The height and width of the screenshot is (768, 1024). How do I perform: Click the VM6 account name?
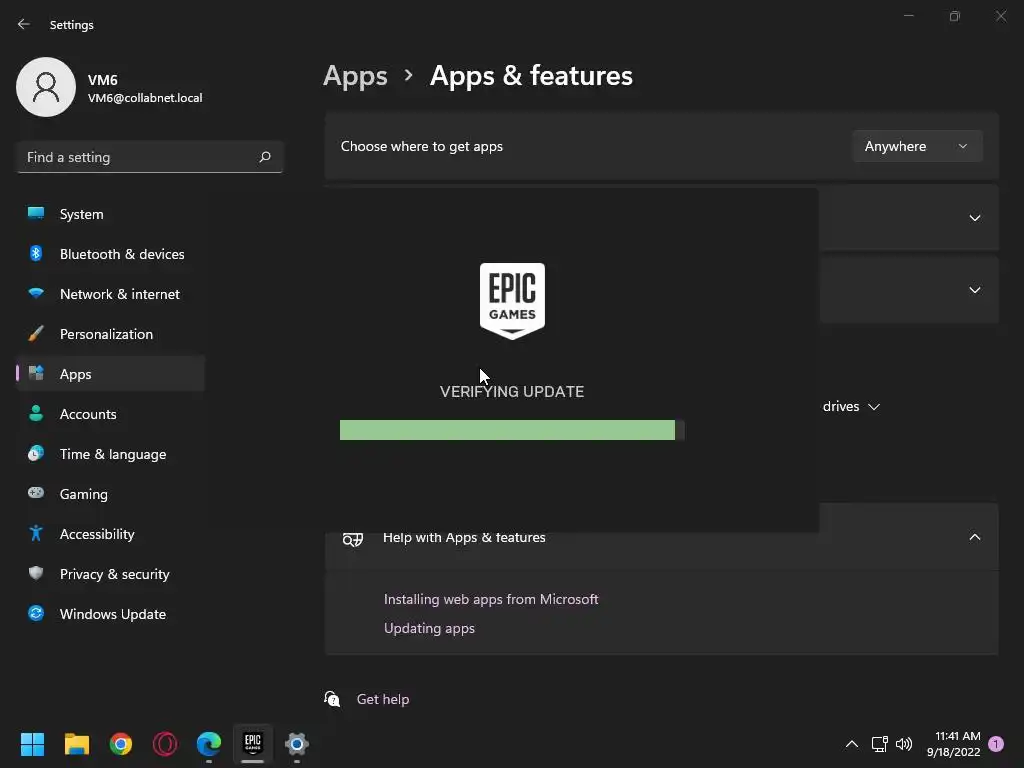[103, 80]
